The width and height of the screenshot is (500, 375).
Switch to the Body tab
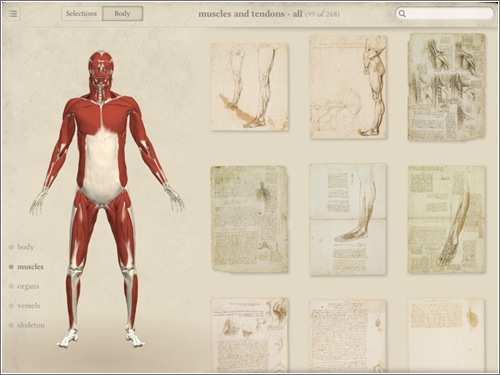coord(122,14)
